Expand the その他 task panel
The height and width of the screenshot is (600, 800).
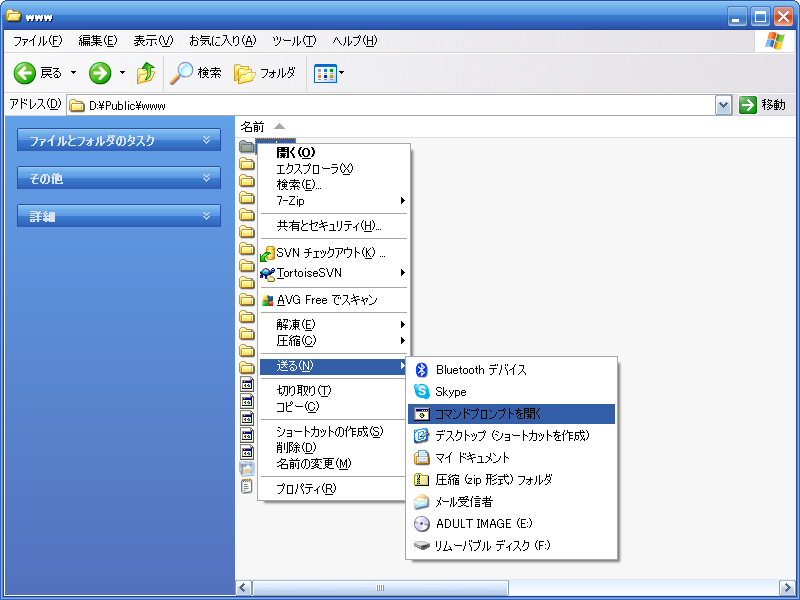[x=119, y=178]
